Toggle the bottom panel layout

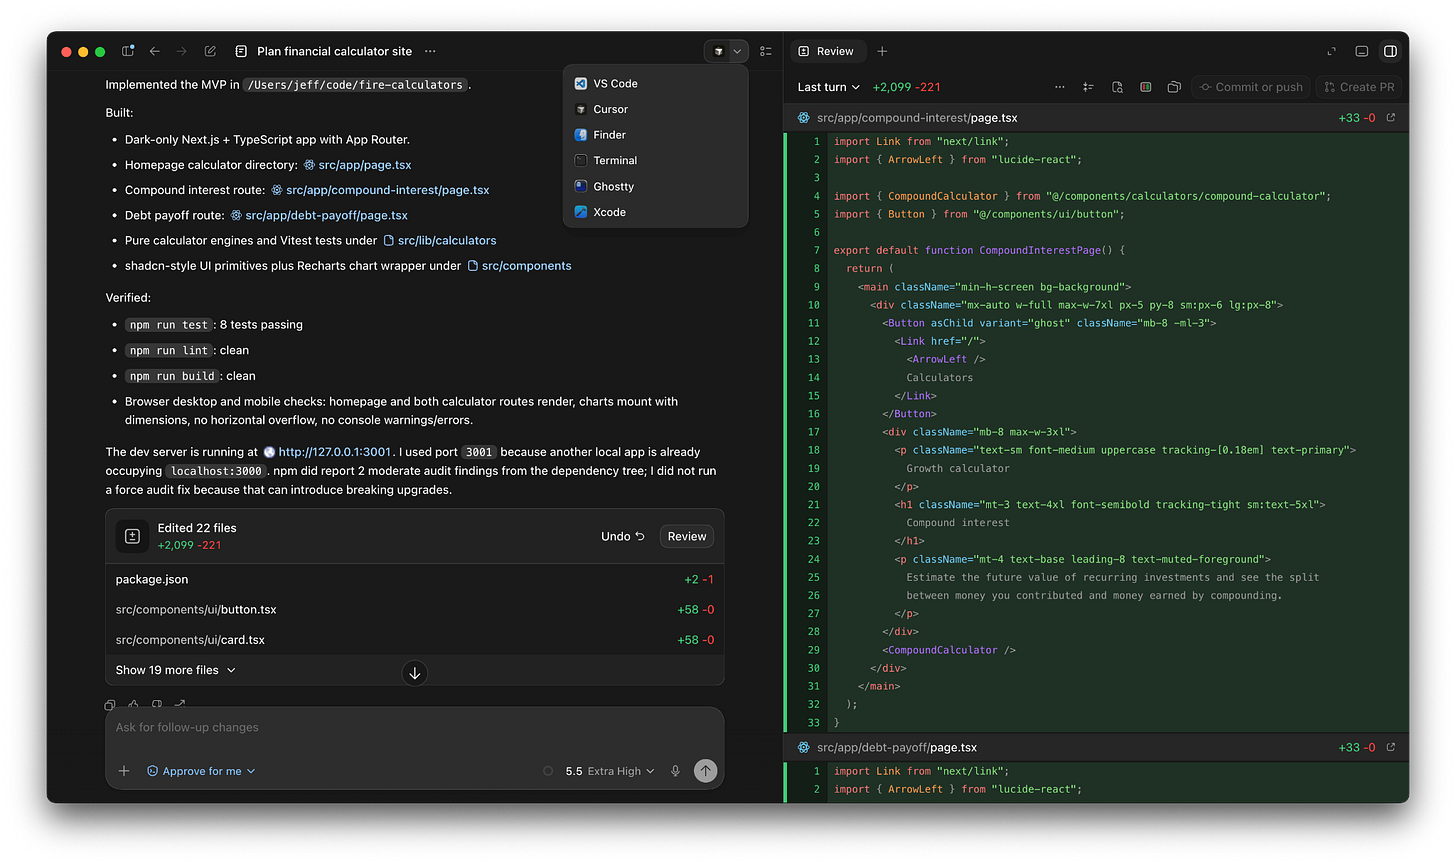1362,51
